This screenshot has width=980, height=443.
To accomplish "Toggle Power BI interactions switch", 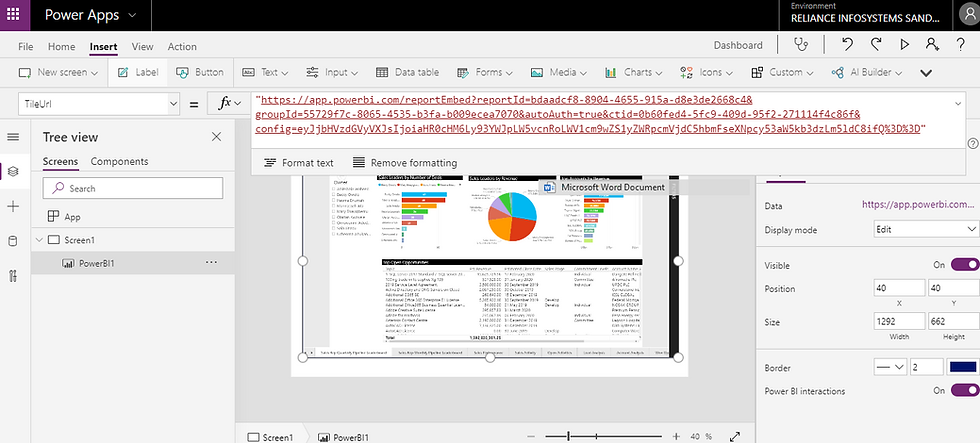I will click(x=964, y=391).
